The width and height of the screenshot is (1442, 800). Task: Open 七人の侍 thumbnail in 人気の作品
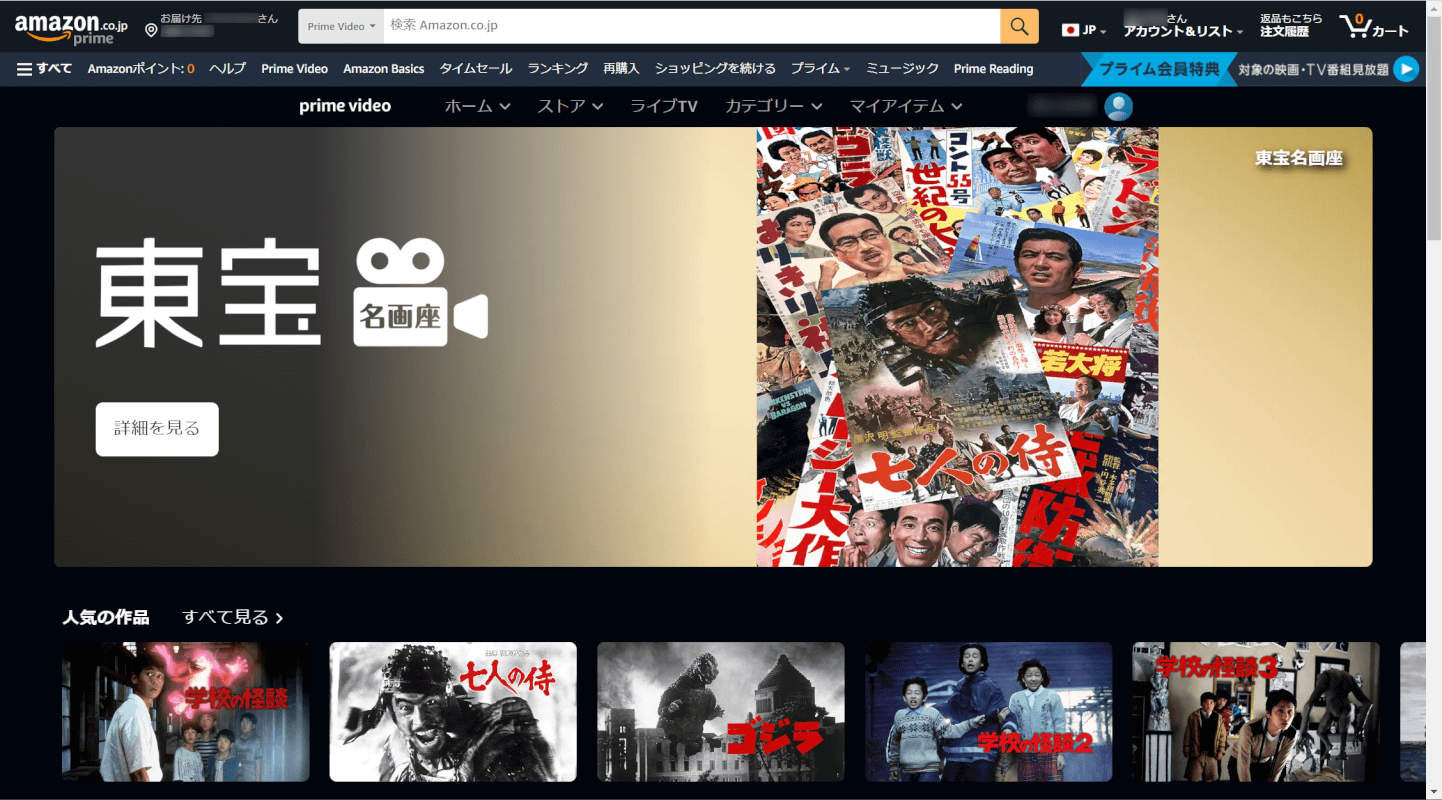453,712
